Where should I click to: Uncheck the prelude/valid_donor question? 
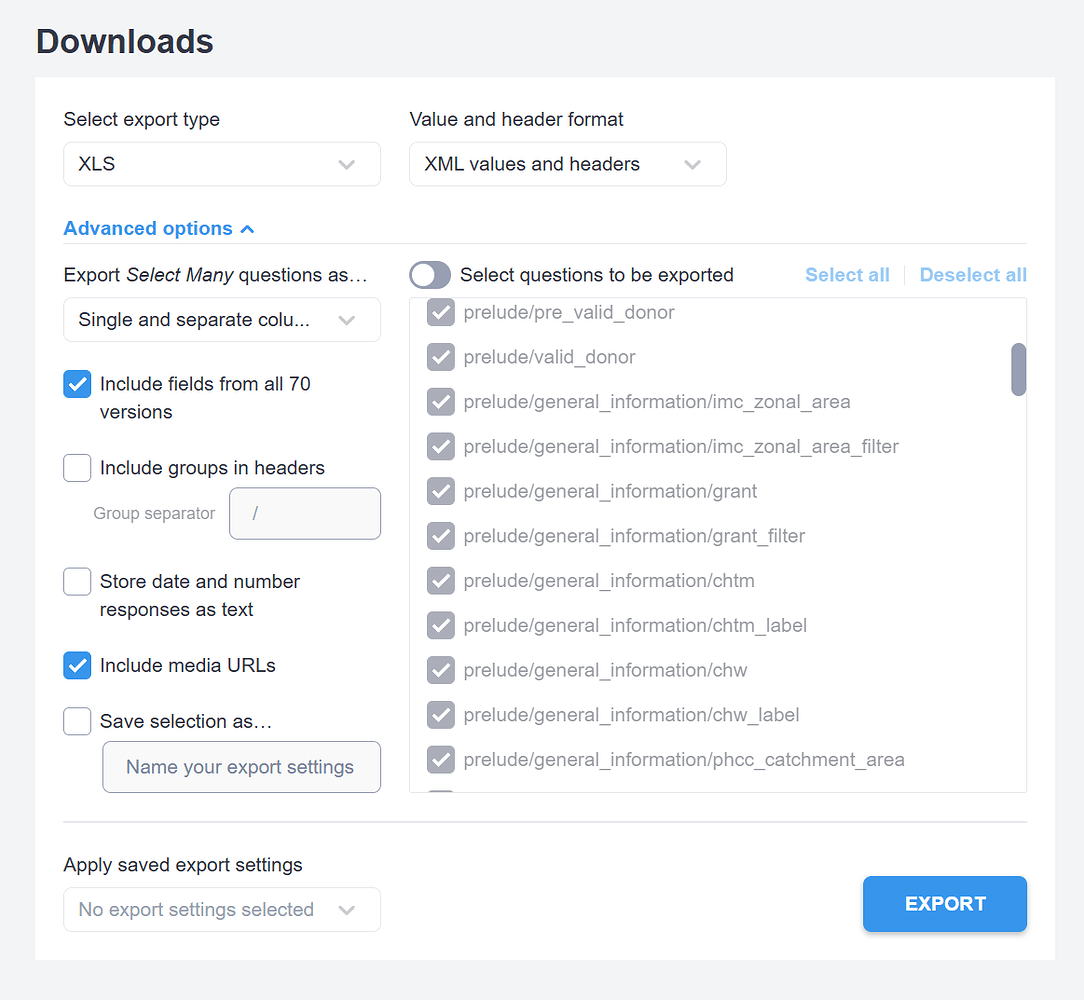[441, 357]
